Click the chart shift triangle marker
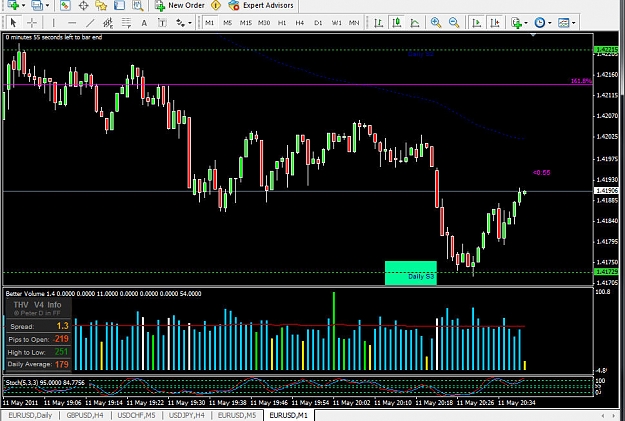The width and height of the screenshot is (625, 421). (533, 35)
